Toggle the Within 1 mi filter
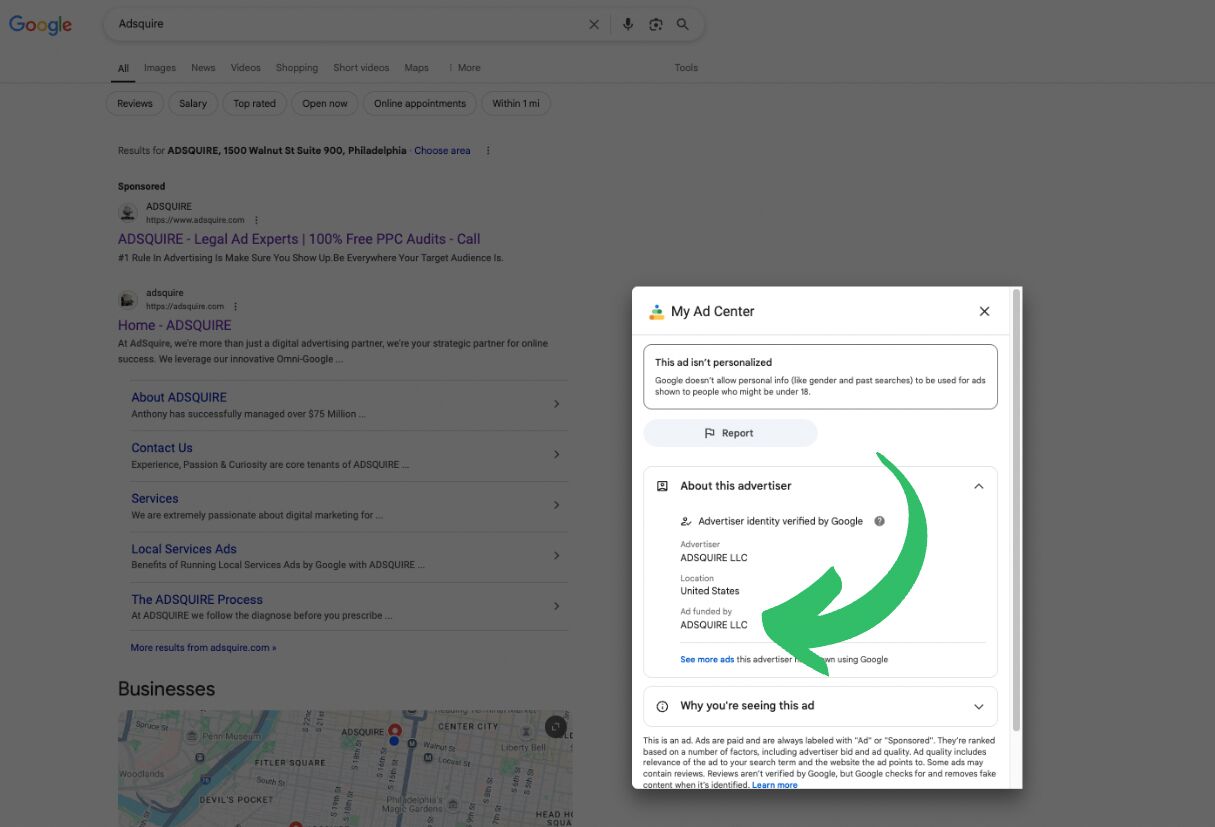Viewport: 1215px width, 827px height. click(x=516, y=103)
